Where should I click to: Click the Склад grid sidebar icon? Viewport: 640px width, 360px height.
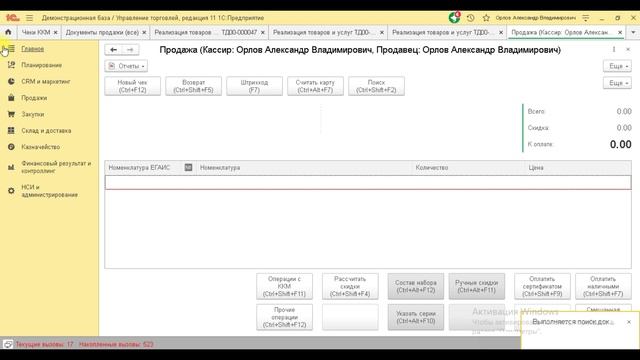tap(11, 130)
